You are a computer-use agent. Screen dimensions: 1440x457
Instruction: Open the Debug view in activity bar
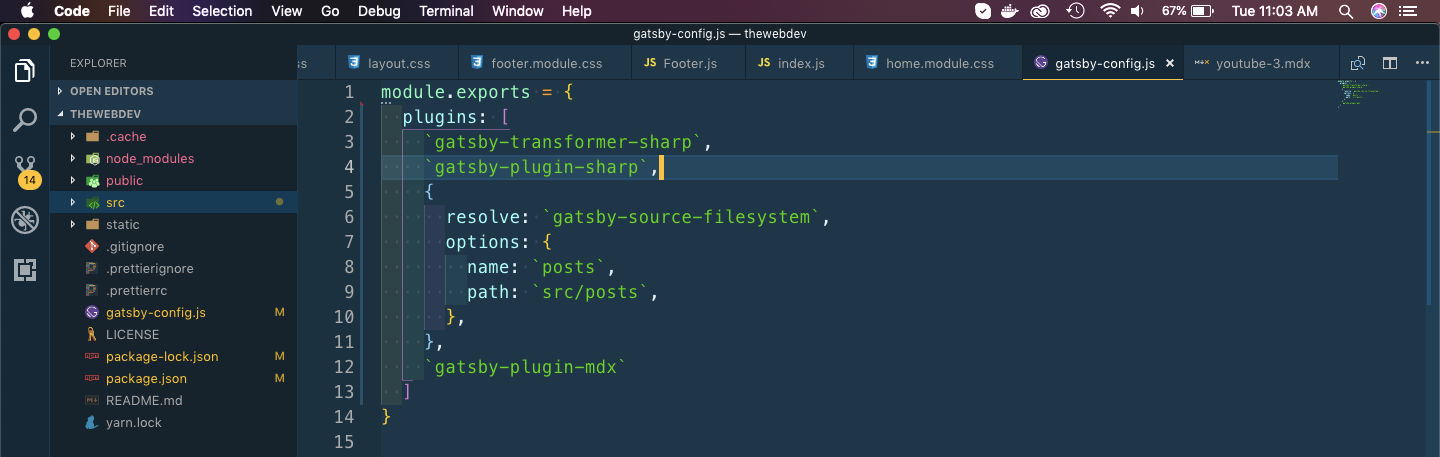pyautogui.click(x=25, y=220)
